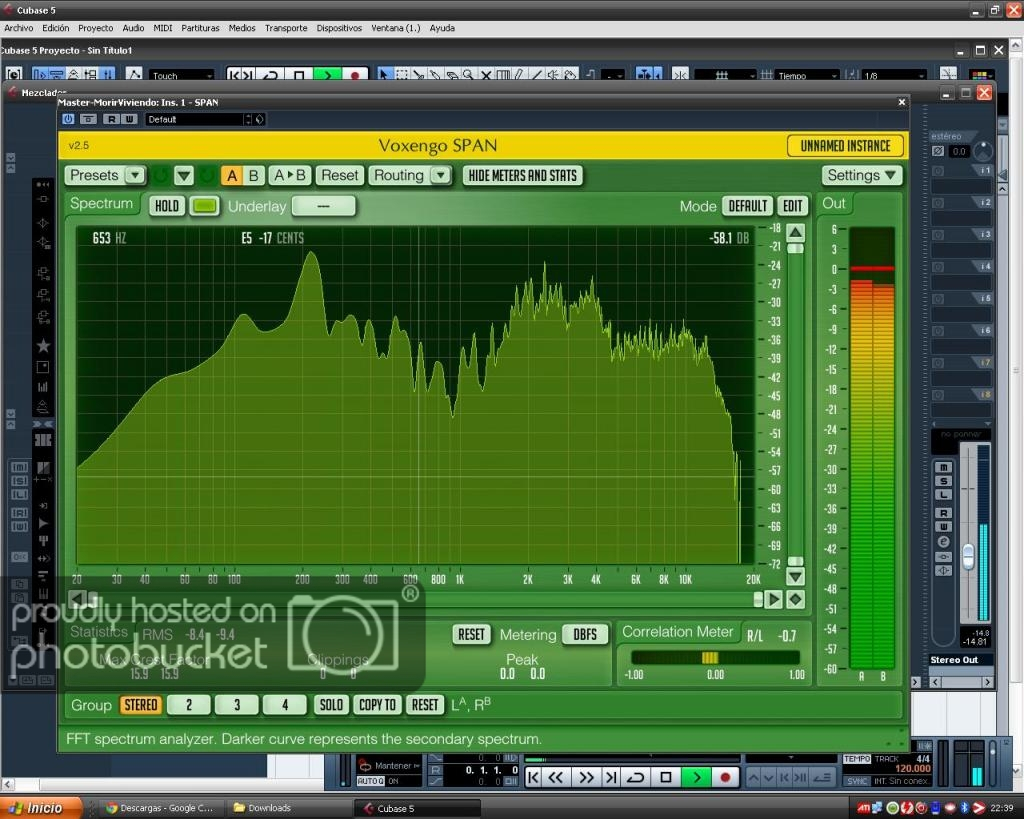Open the Settings dropdown
Viewport: 1024px width, 819px height.
click(861, 175)
